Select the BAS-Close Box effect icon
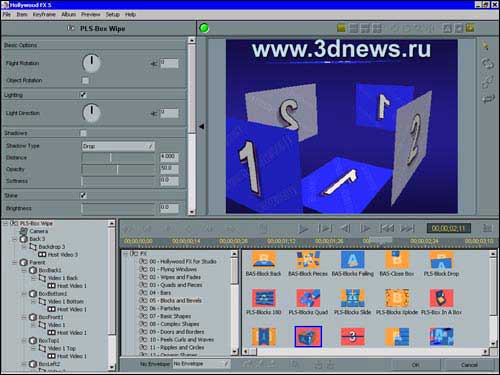500x375 pixels. pyautogui.click(x=397, y=260)
